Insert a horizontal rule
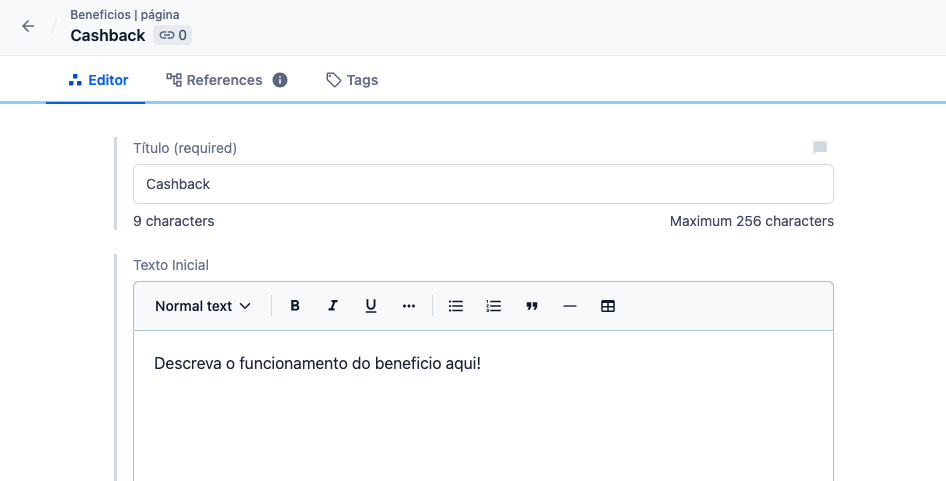The height and width of the screenshot is (481, 946). click(570, 306)
